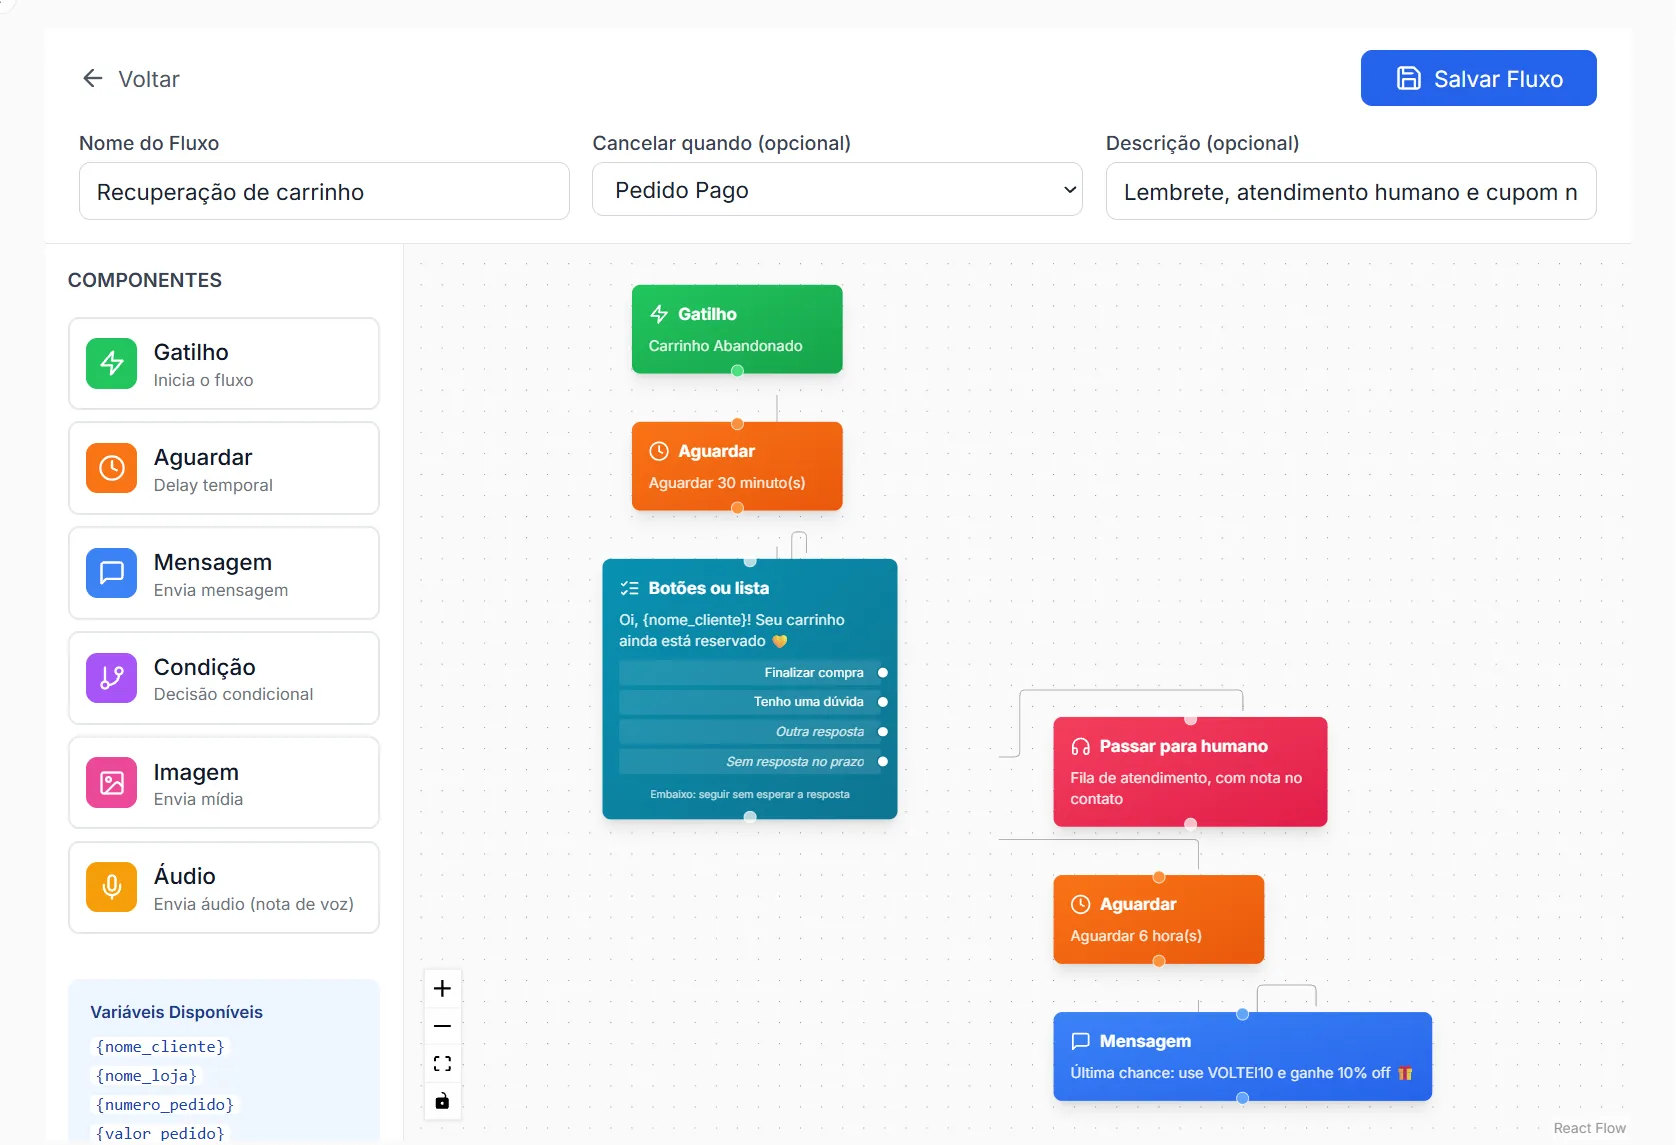Click the Tenho uma dúvida output handle

(883, 702)
